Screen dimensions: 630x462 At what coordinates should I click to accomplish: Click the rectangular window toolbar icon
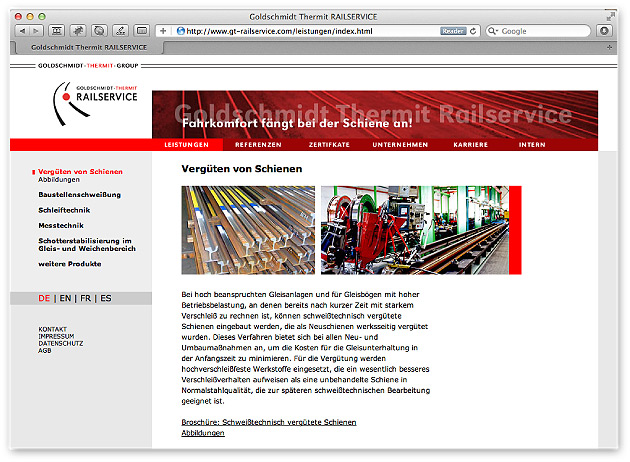click(141, 31)
